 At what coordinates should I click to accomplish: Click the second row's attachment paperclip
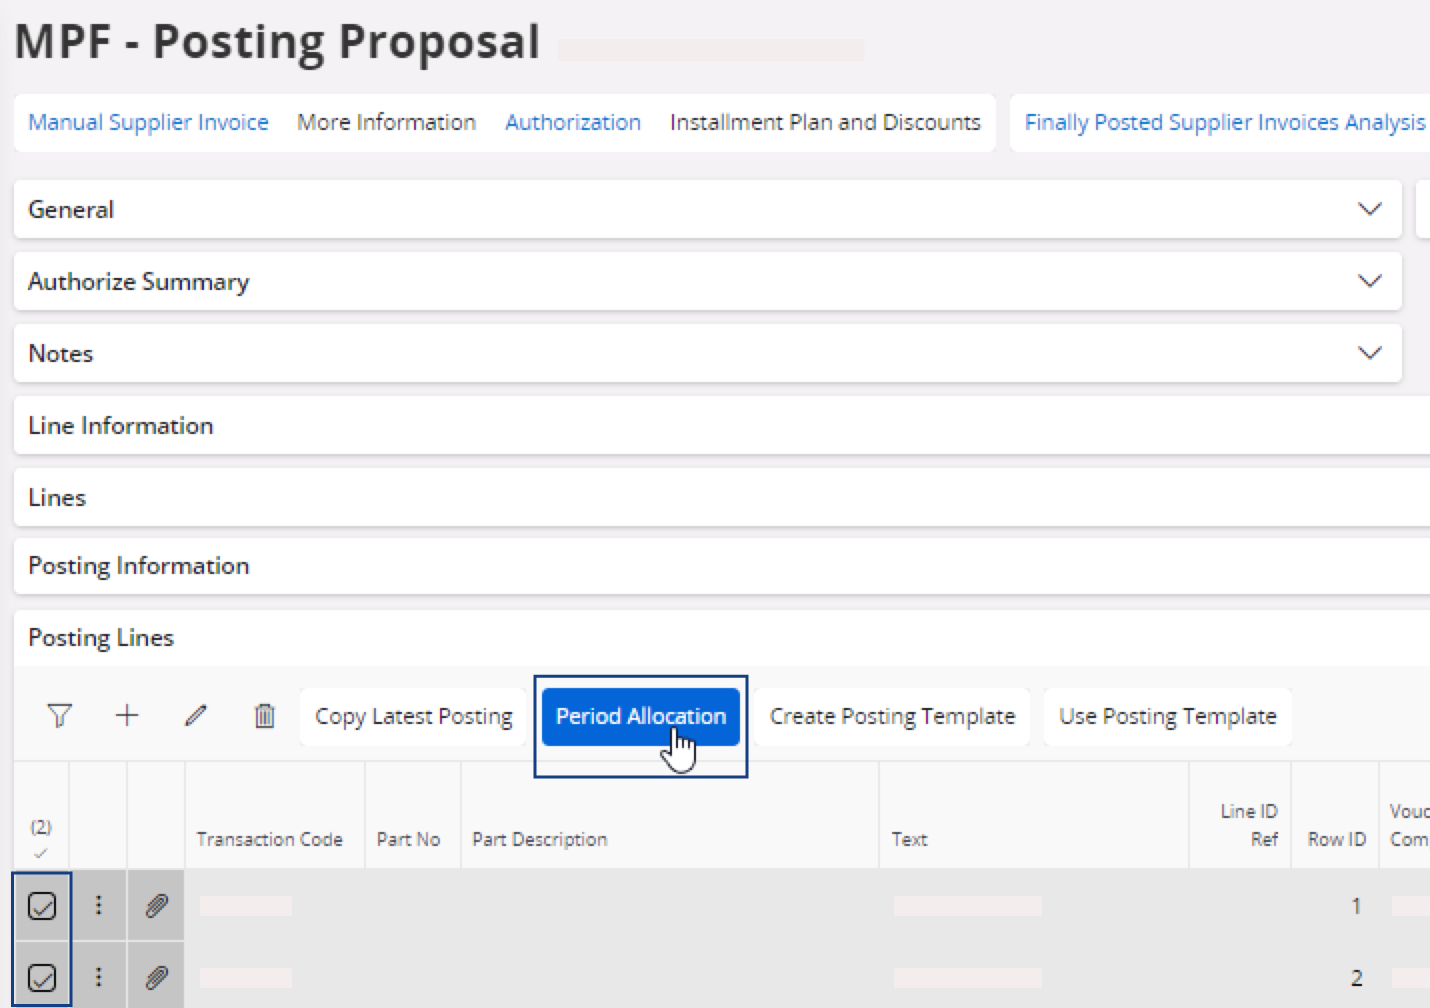point(156,977)
